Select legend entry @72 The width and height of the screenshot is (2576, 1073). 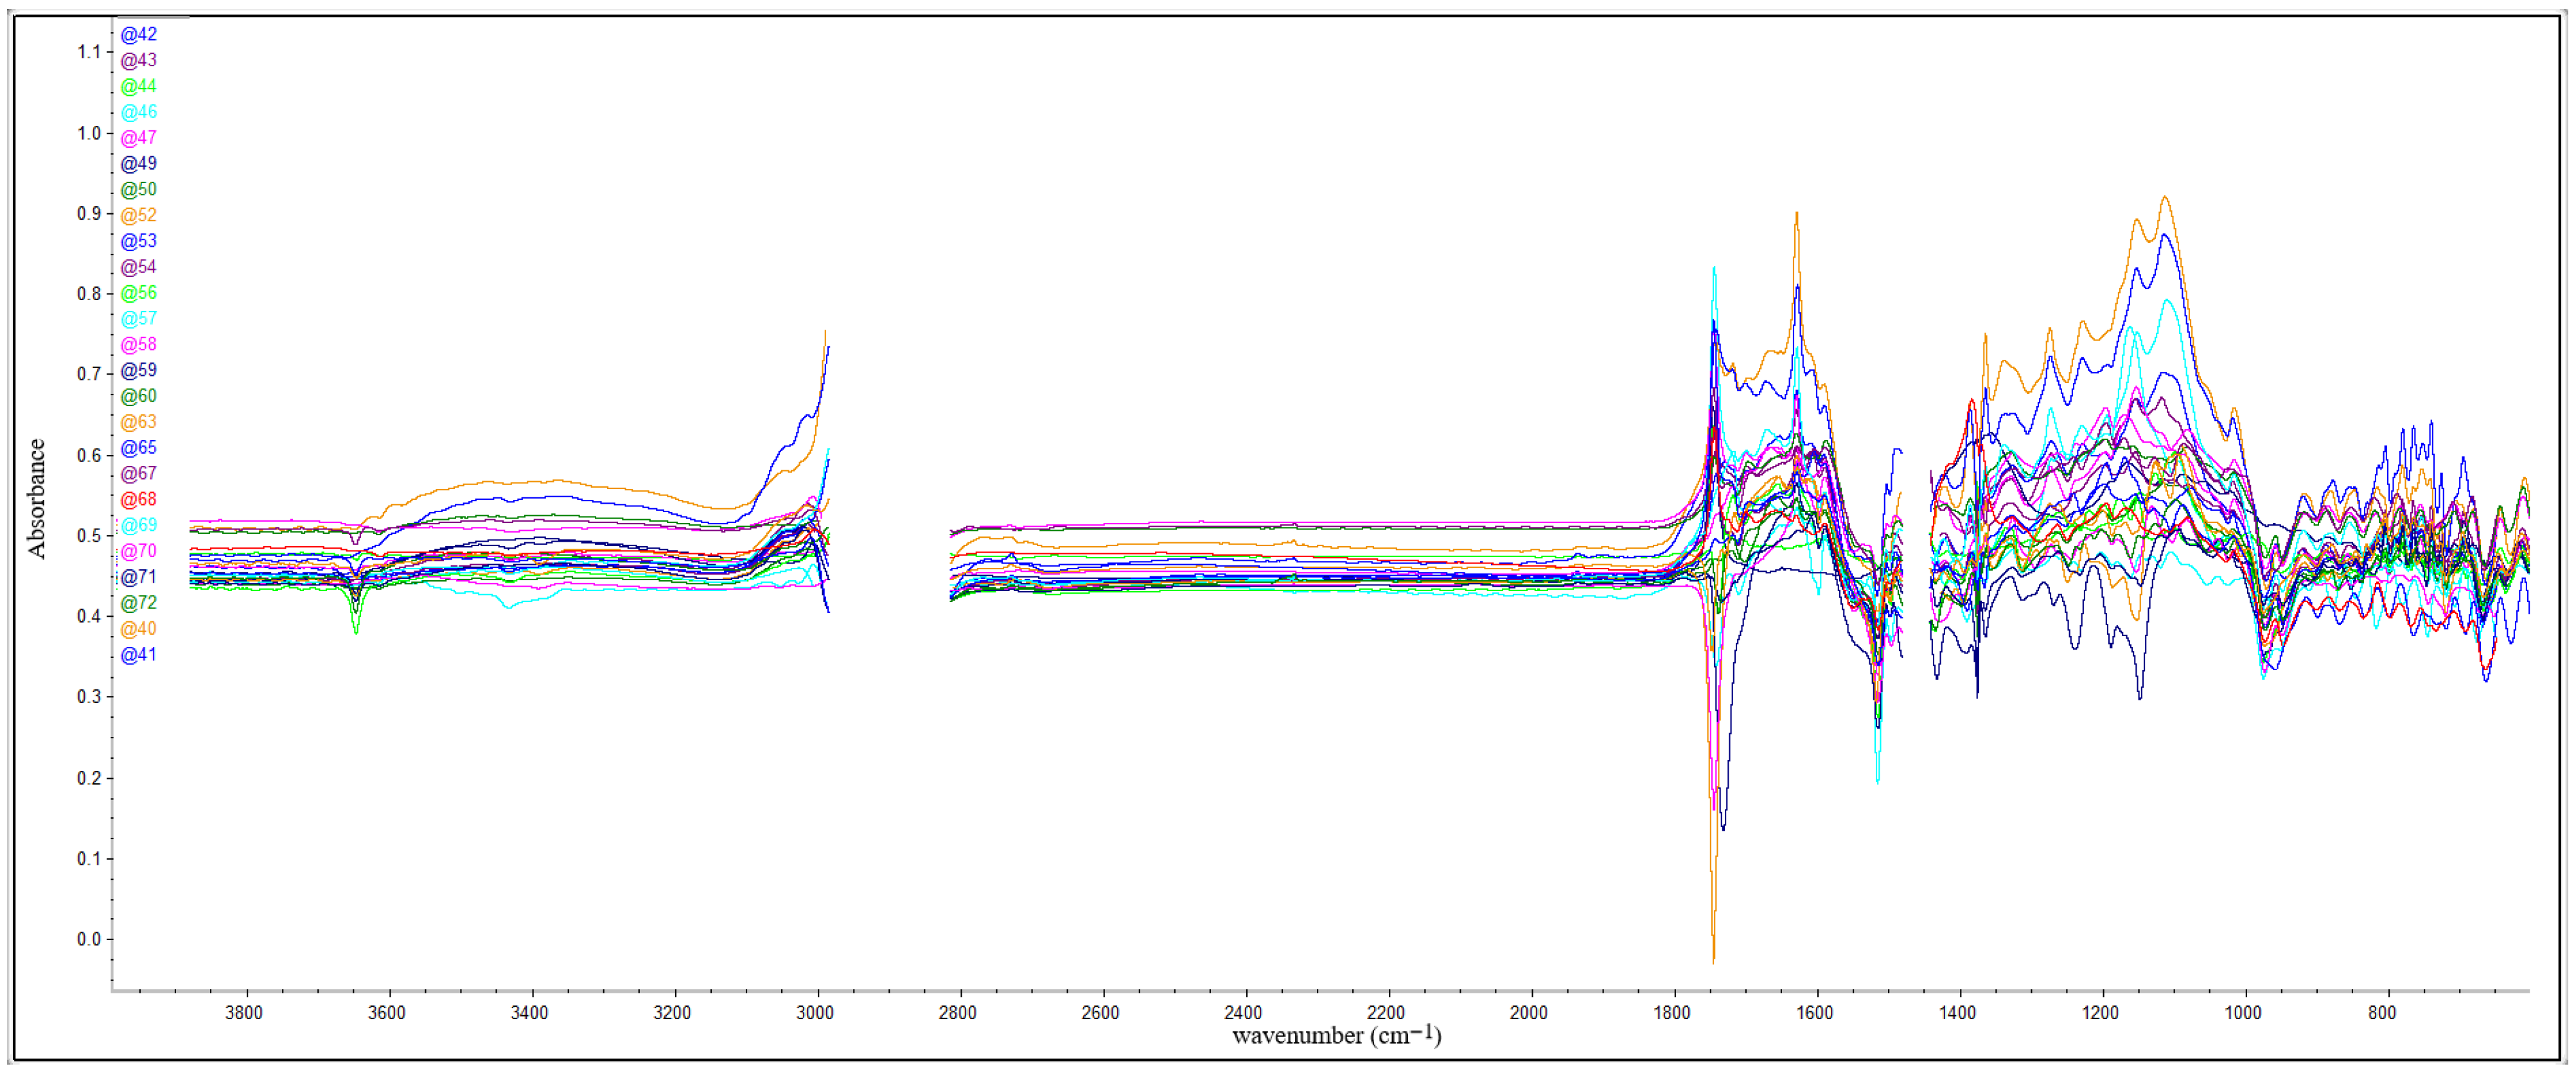139,604
